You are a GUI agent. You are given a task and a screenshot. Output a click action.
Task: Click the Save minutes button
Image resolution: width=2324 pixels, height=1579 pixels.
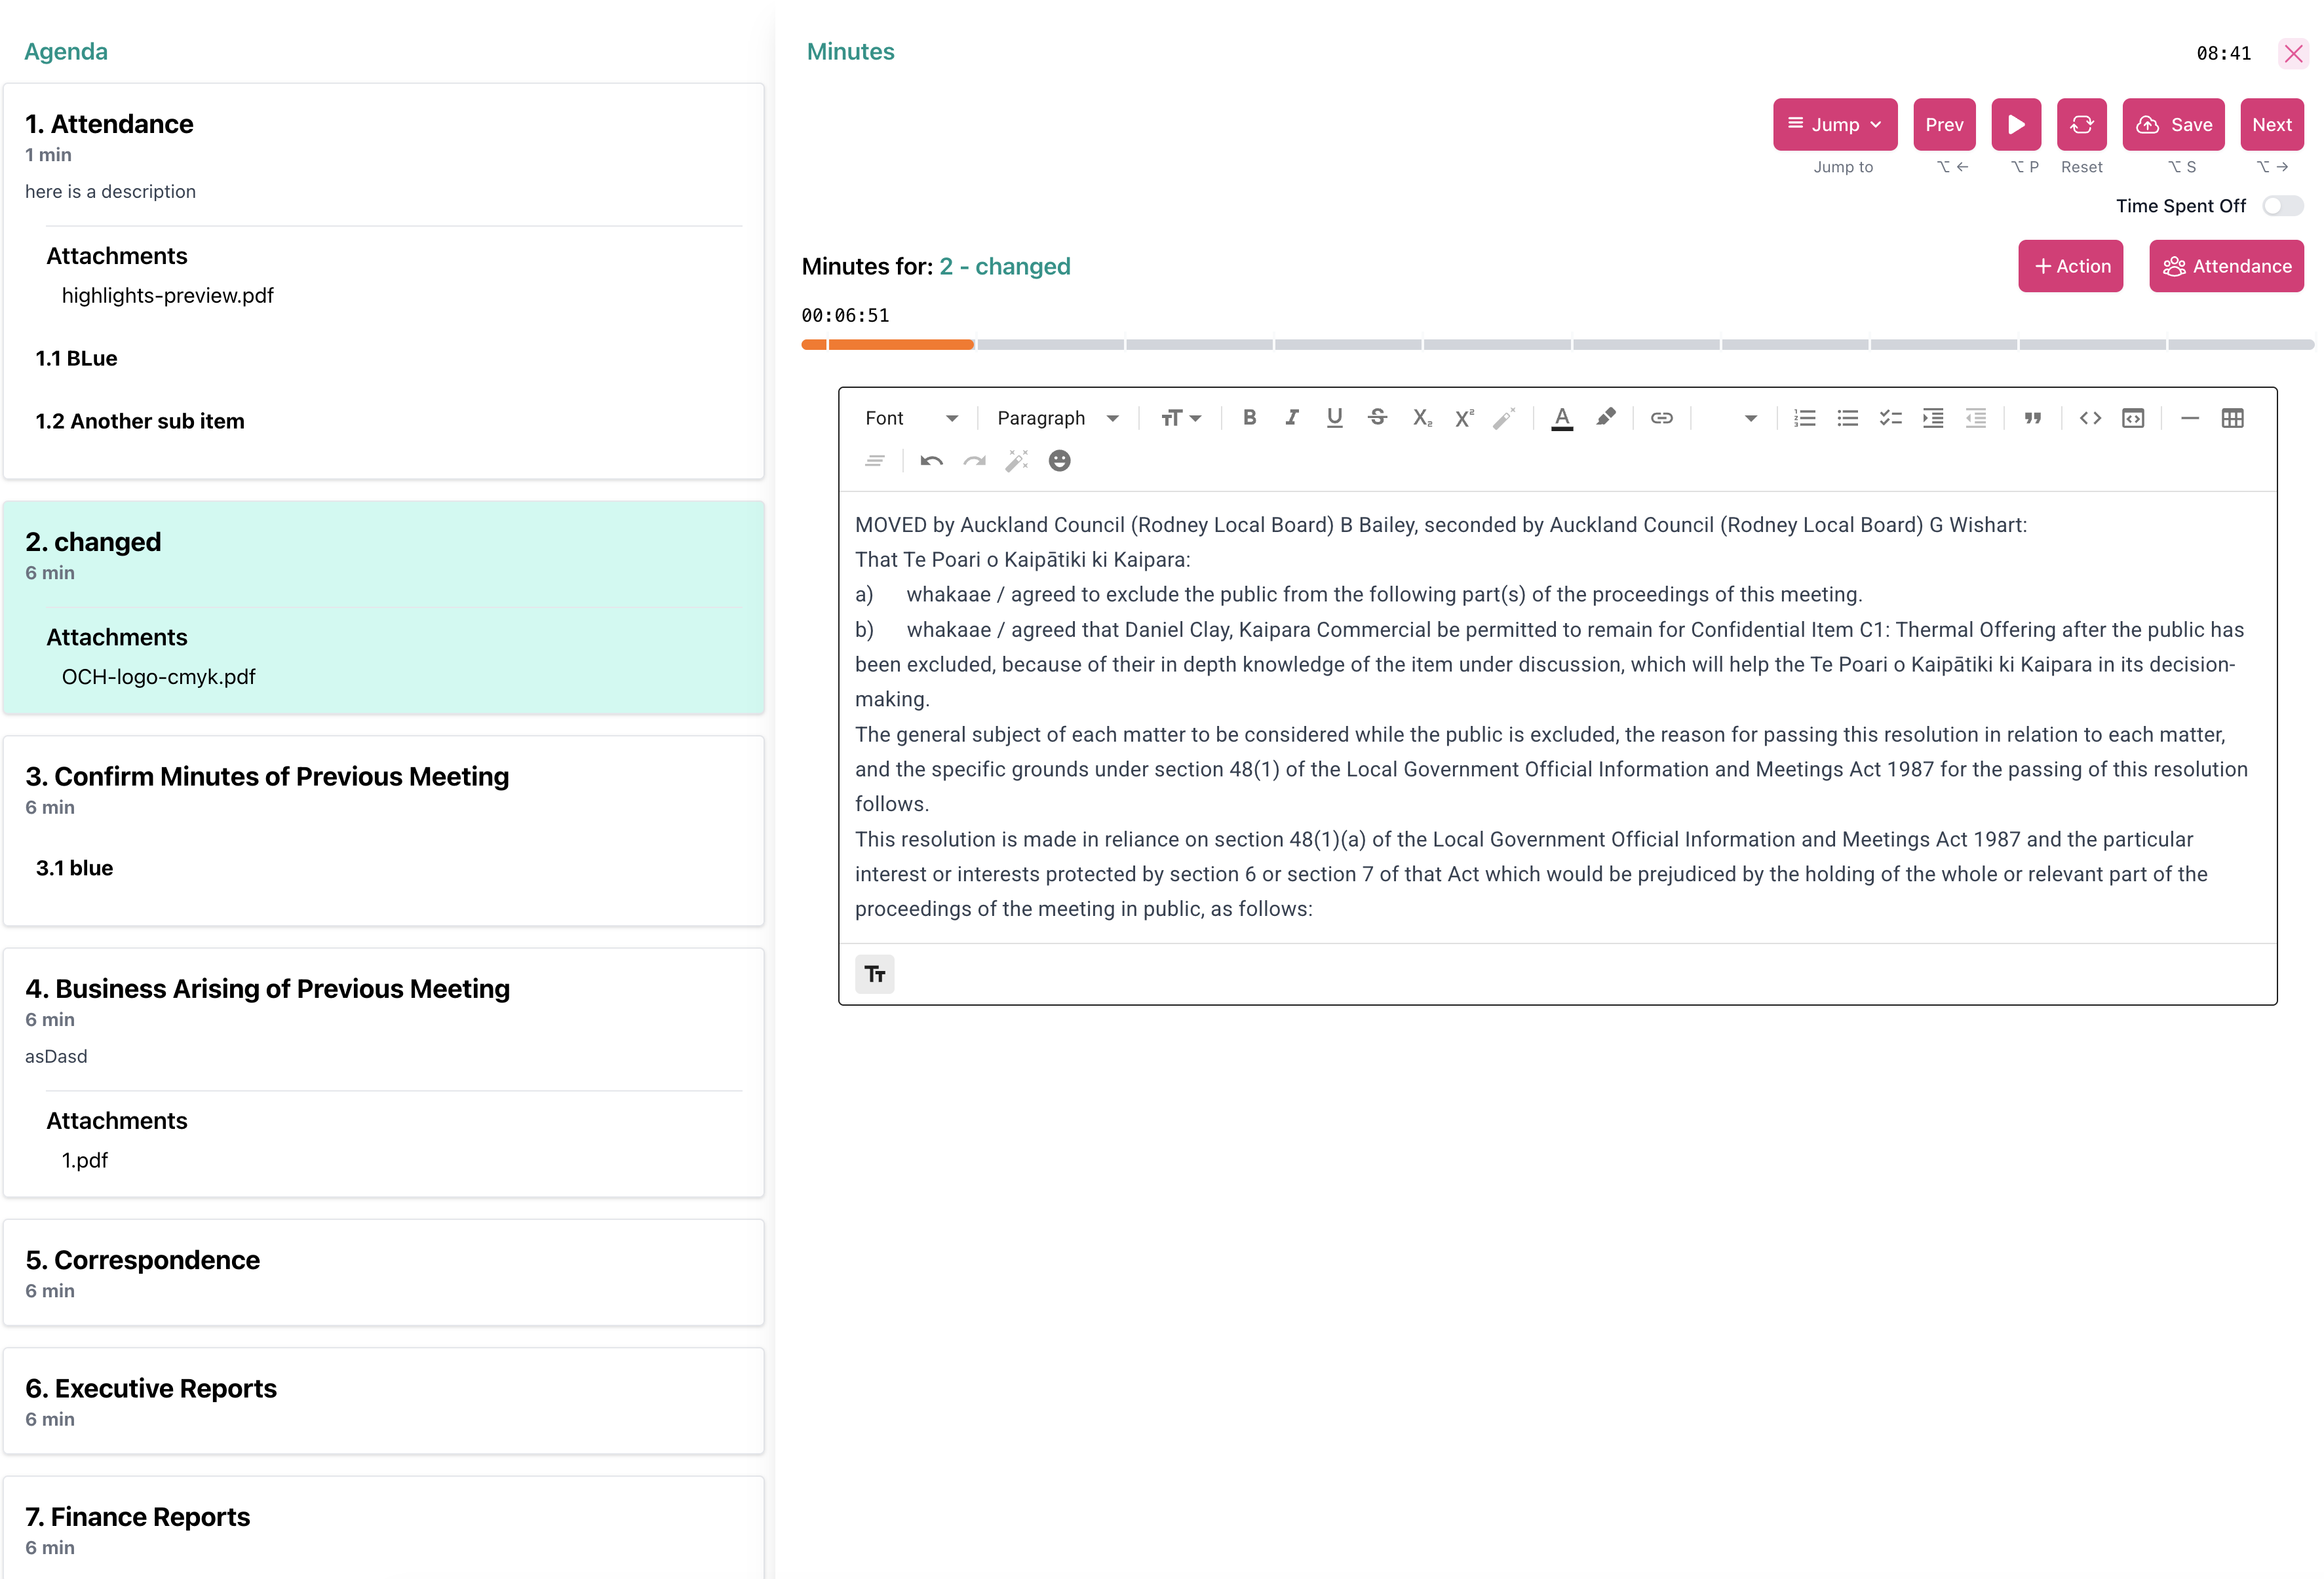click(x=2172, y=124)
